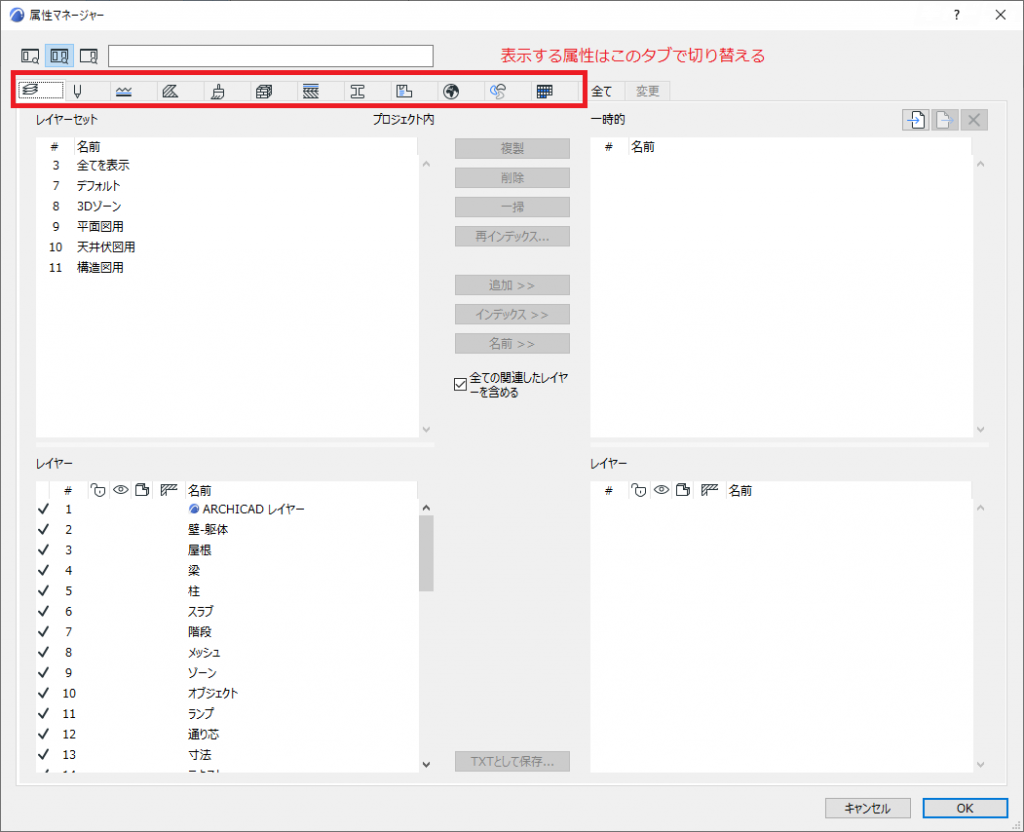
Task: Select the ゾーン layer row
Action: [x=227, y=673]
